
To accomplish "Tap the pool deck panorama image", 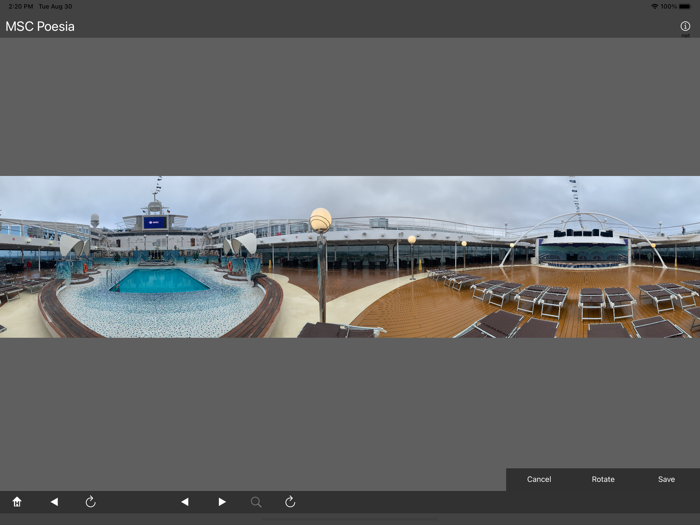I will tap(350, 257).
